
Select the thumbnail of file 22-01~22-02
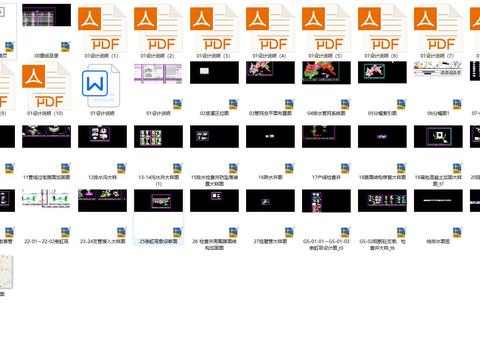[46, 199]
